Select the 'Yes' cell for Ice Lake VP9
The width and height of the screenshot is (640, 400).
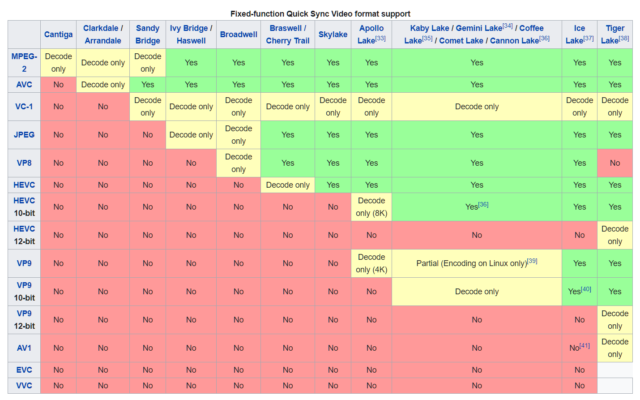(x=580, y=263)
